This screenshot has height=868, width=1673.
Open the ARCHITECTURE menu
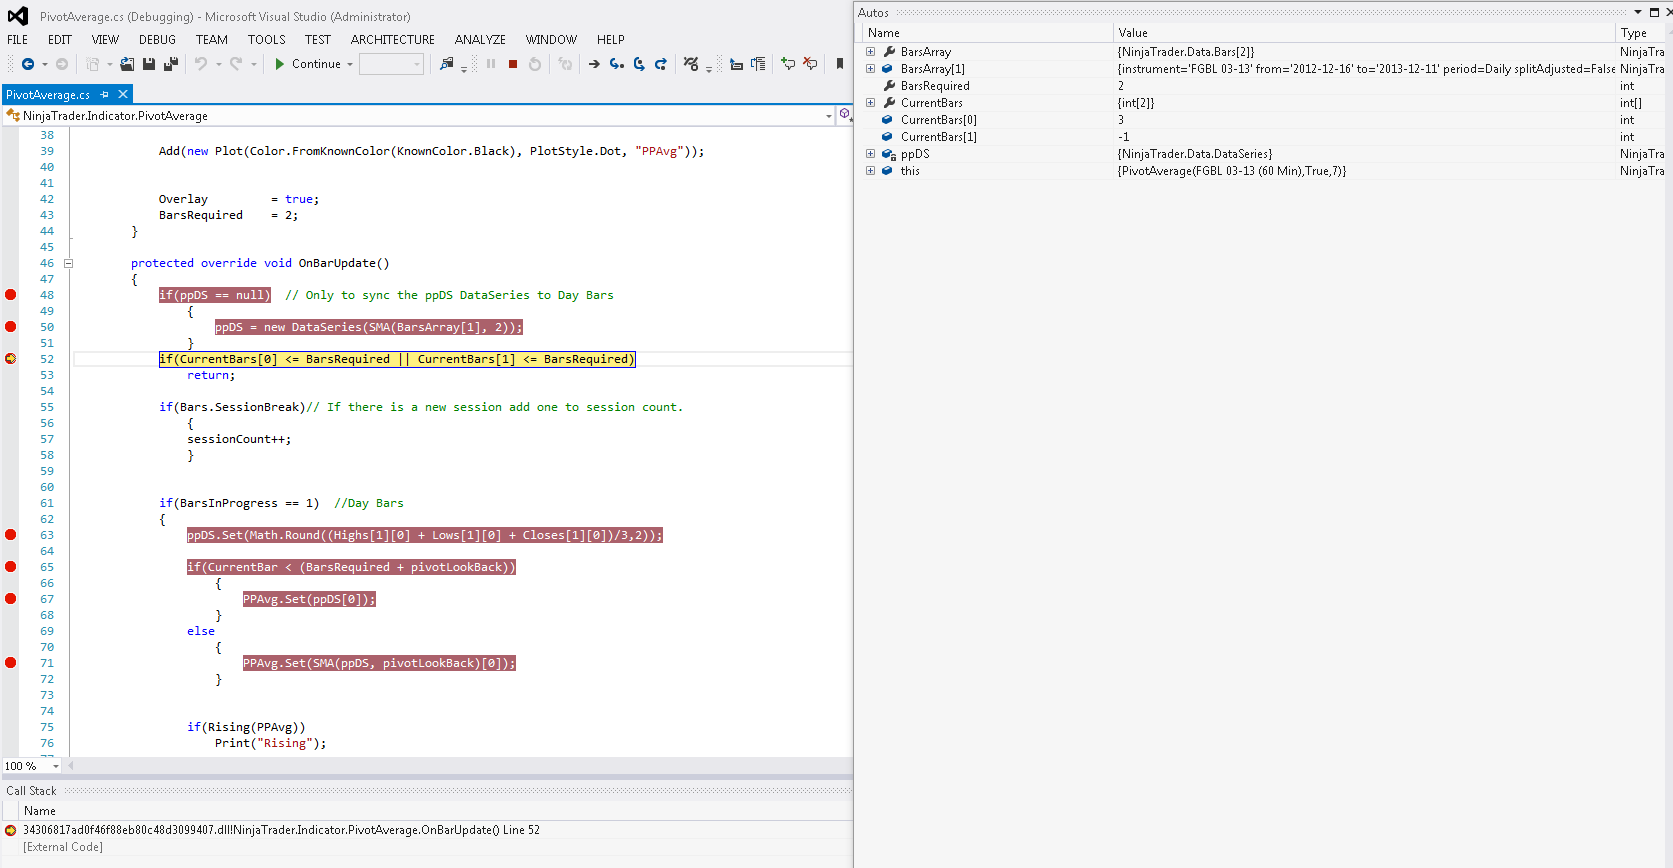392,40
